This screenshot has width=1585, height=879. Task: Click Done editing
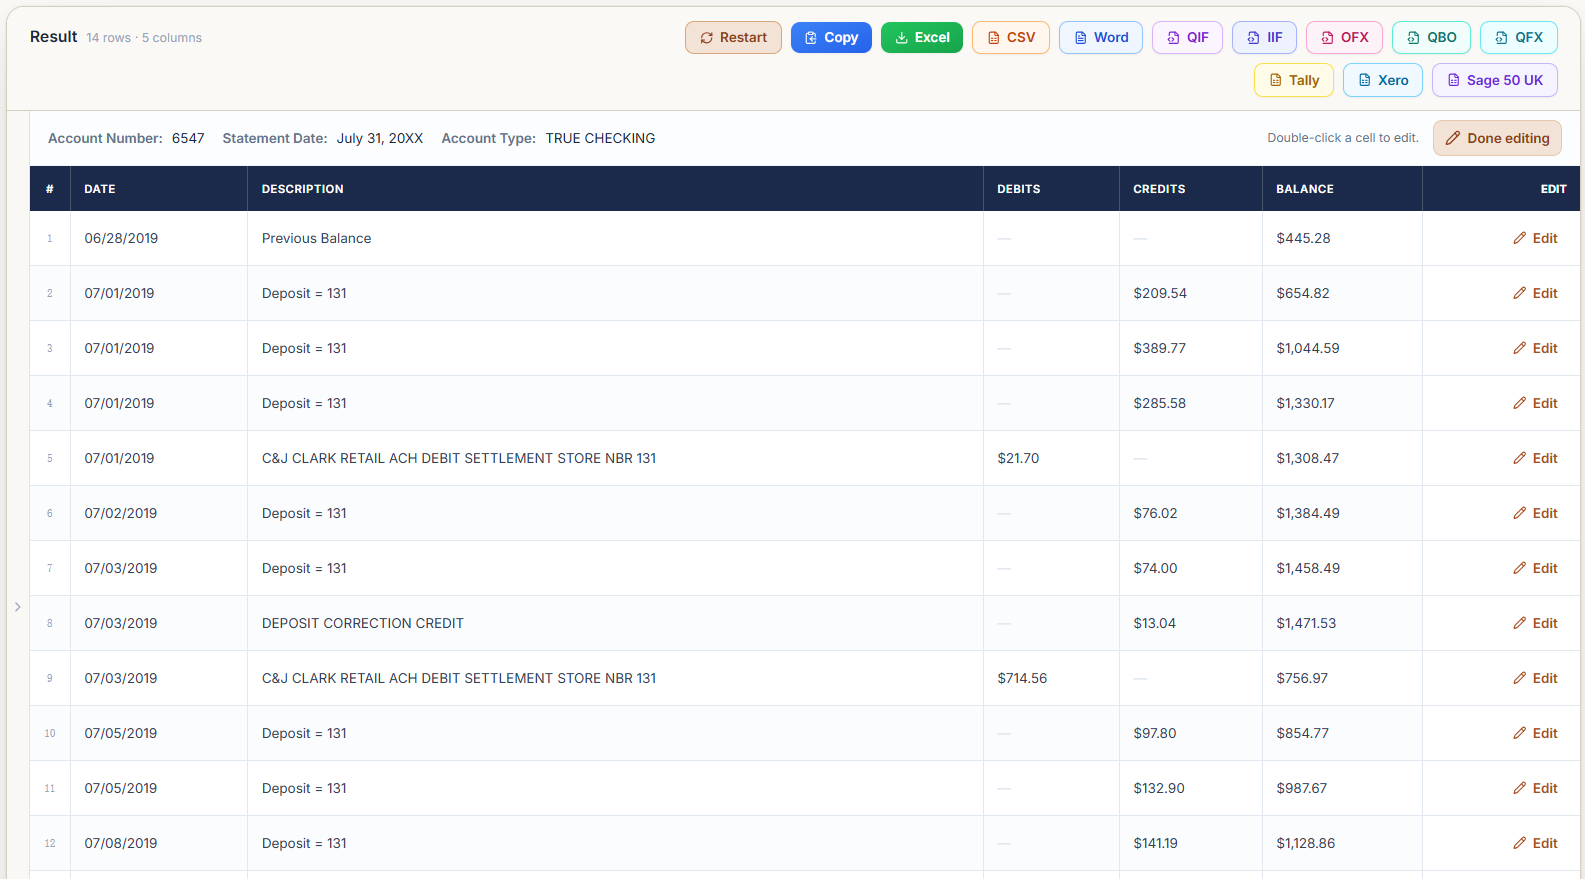click(x=1497, y=139)
